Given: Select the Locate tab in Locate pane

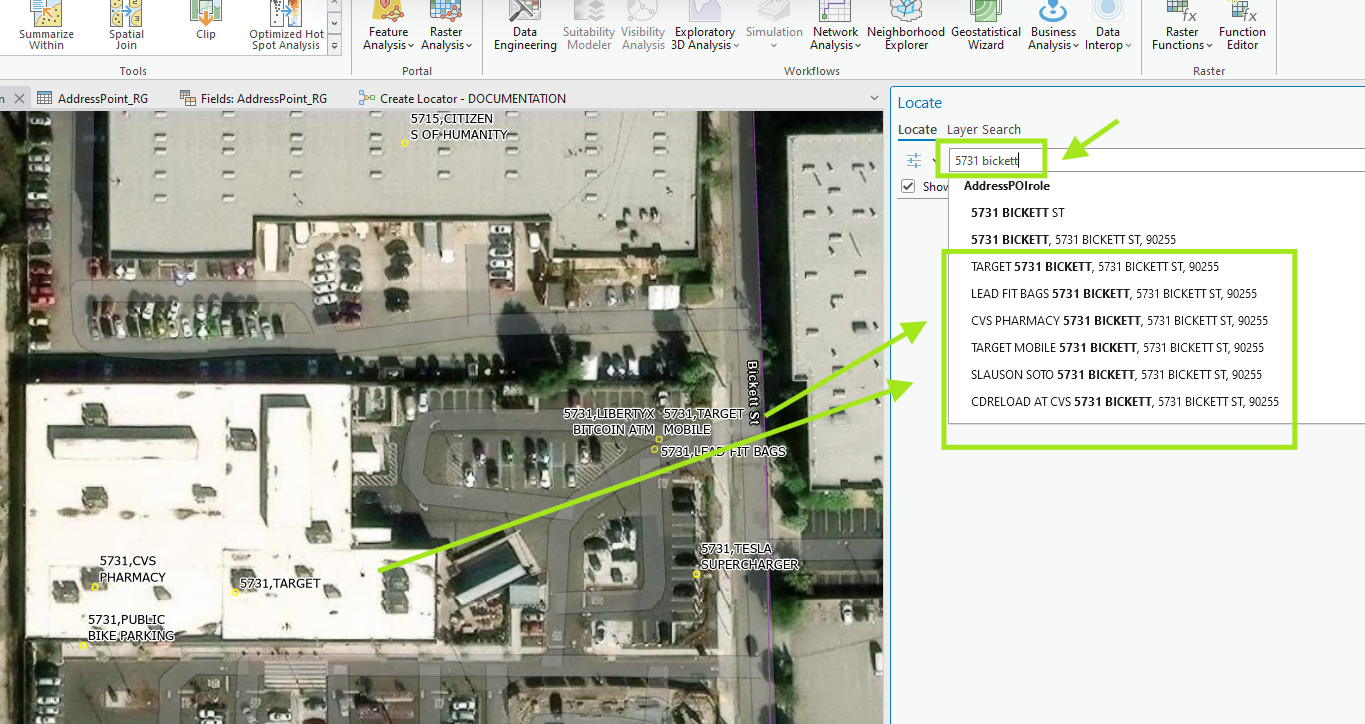Looking at the screenshot, I should (x=917, y=129).
